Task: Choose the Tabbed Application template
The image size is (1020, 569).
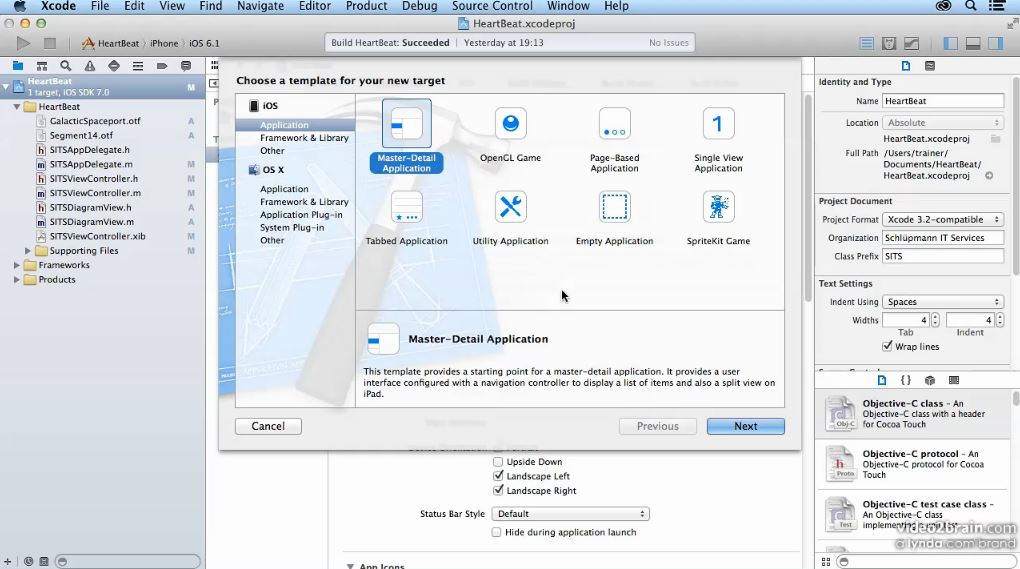Action: [x=407, y=218]
